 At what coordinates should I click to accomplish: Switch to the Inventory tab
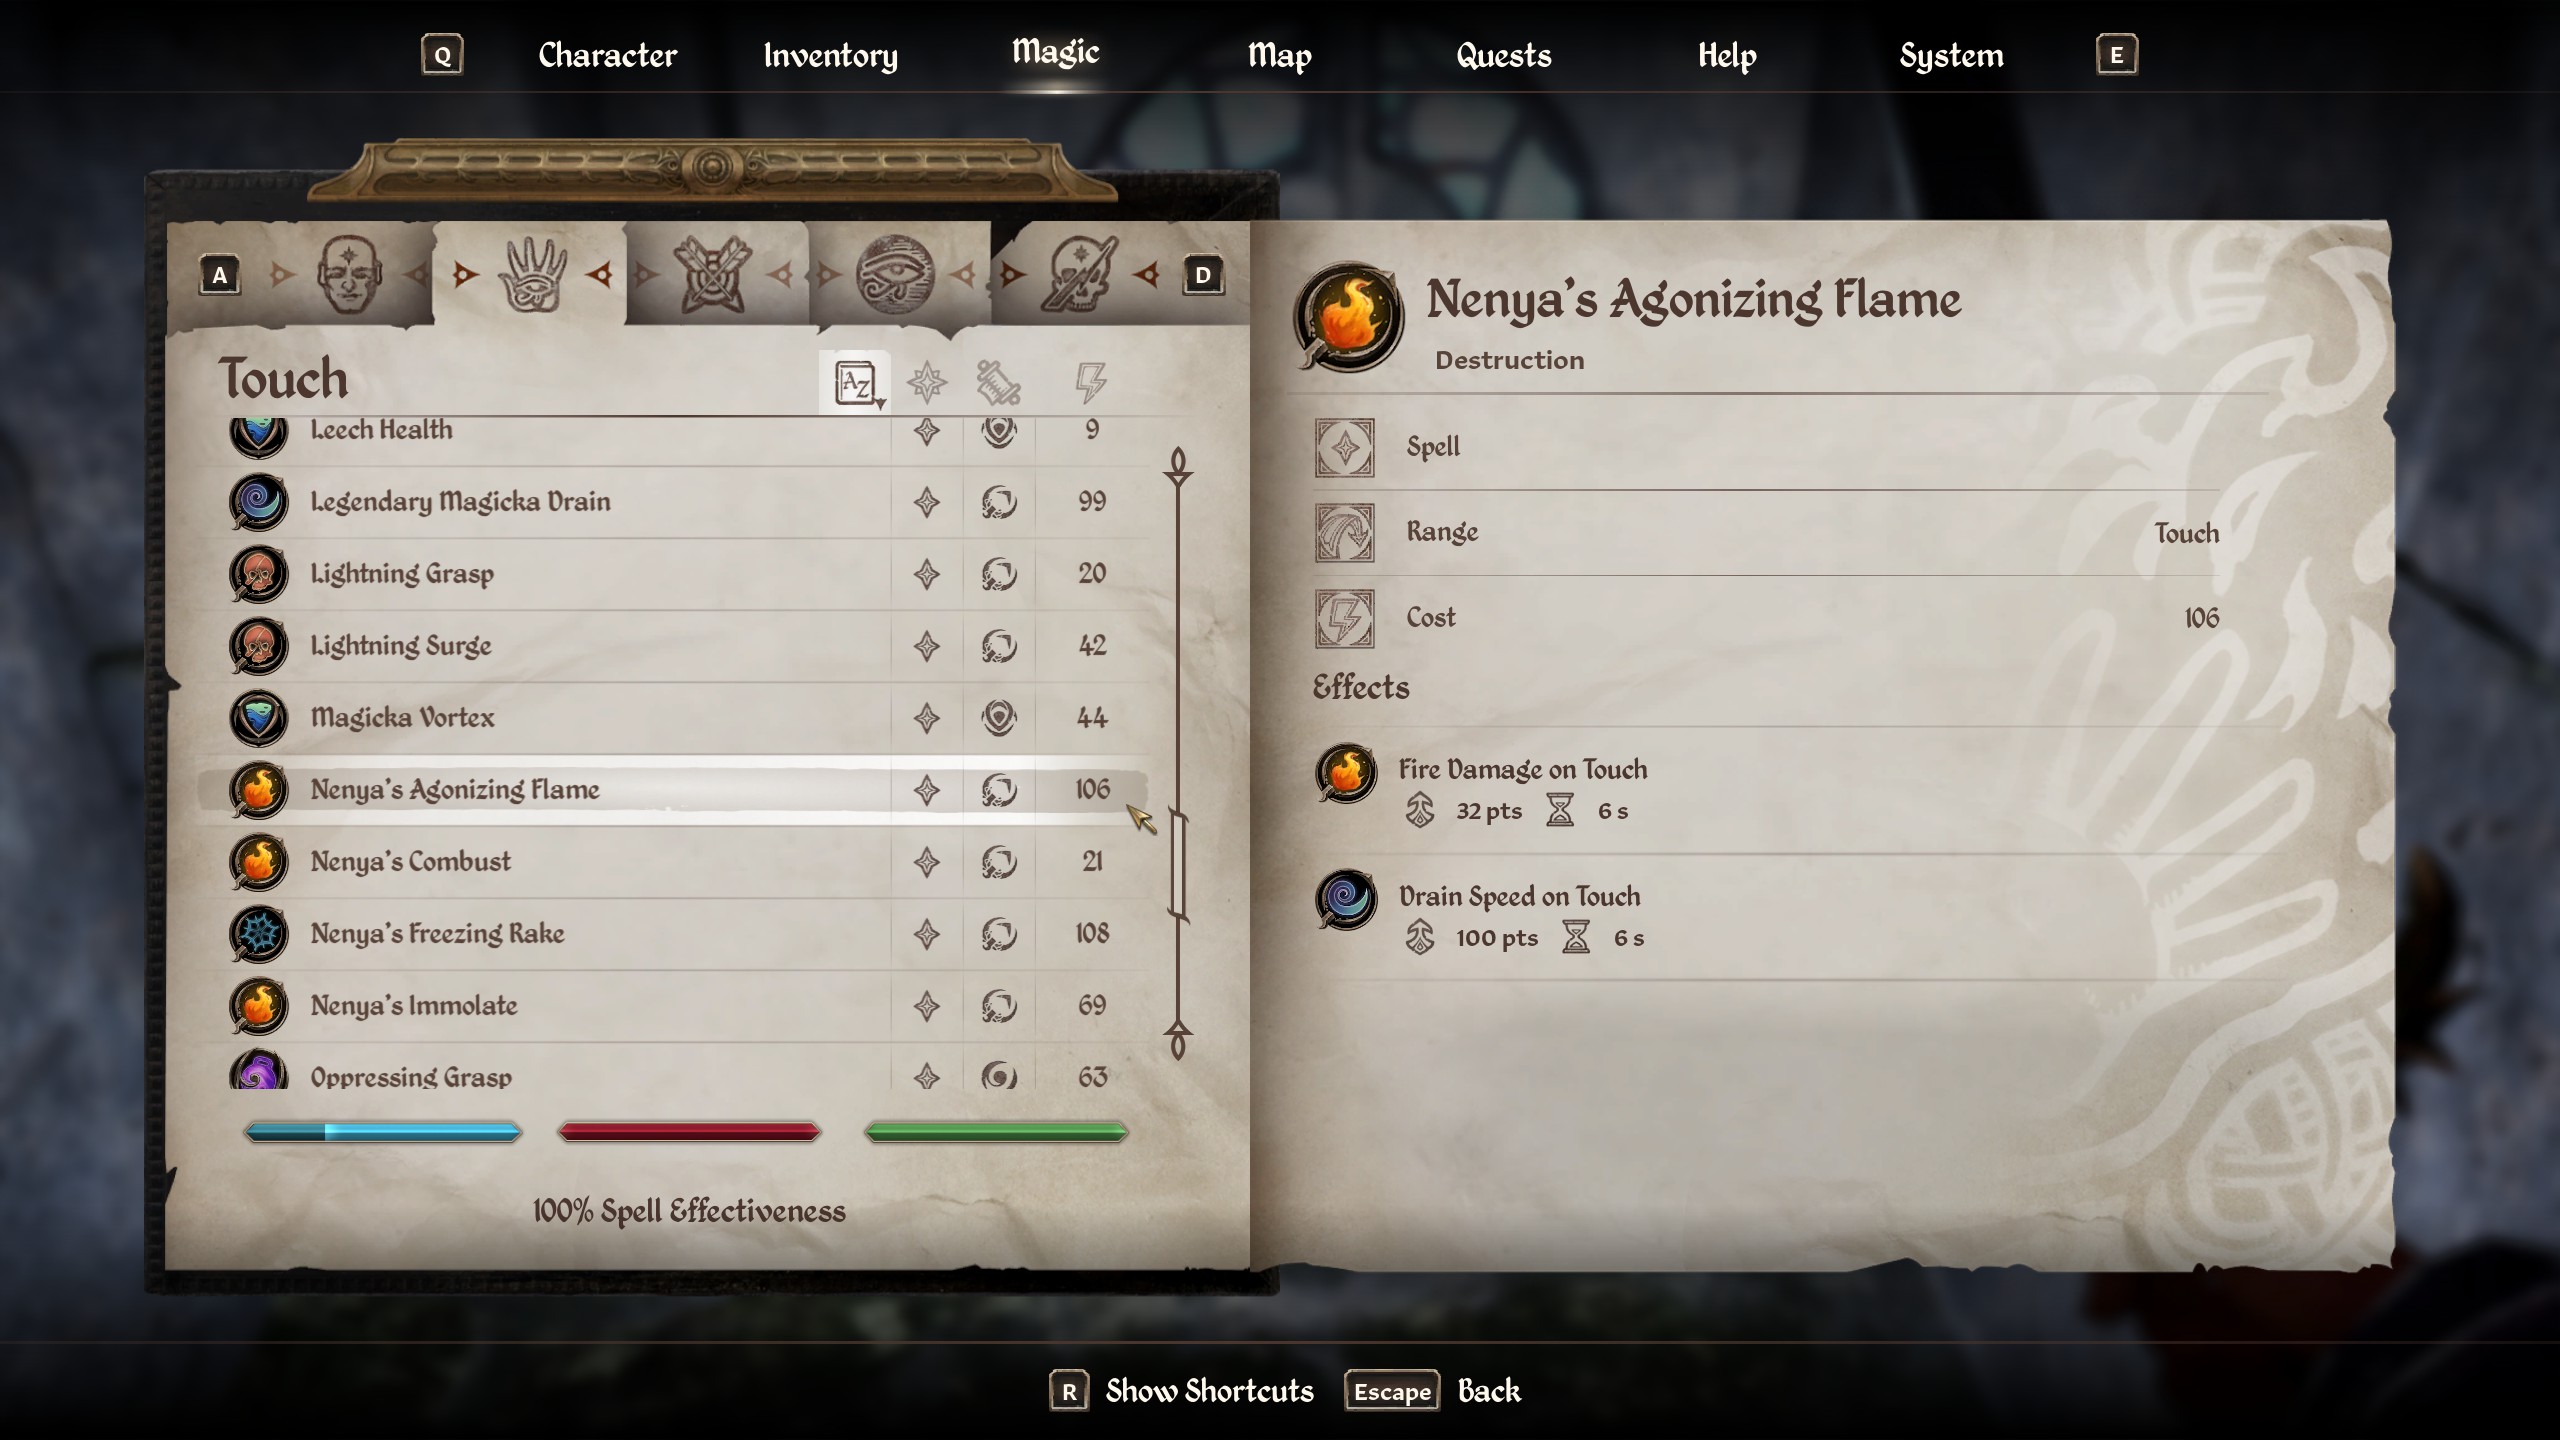click(x=830, y=55)
